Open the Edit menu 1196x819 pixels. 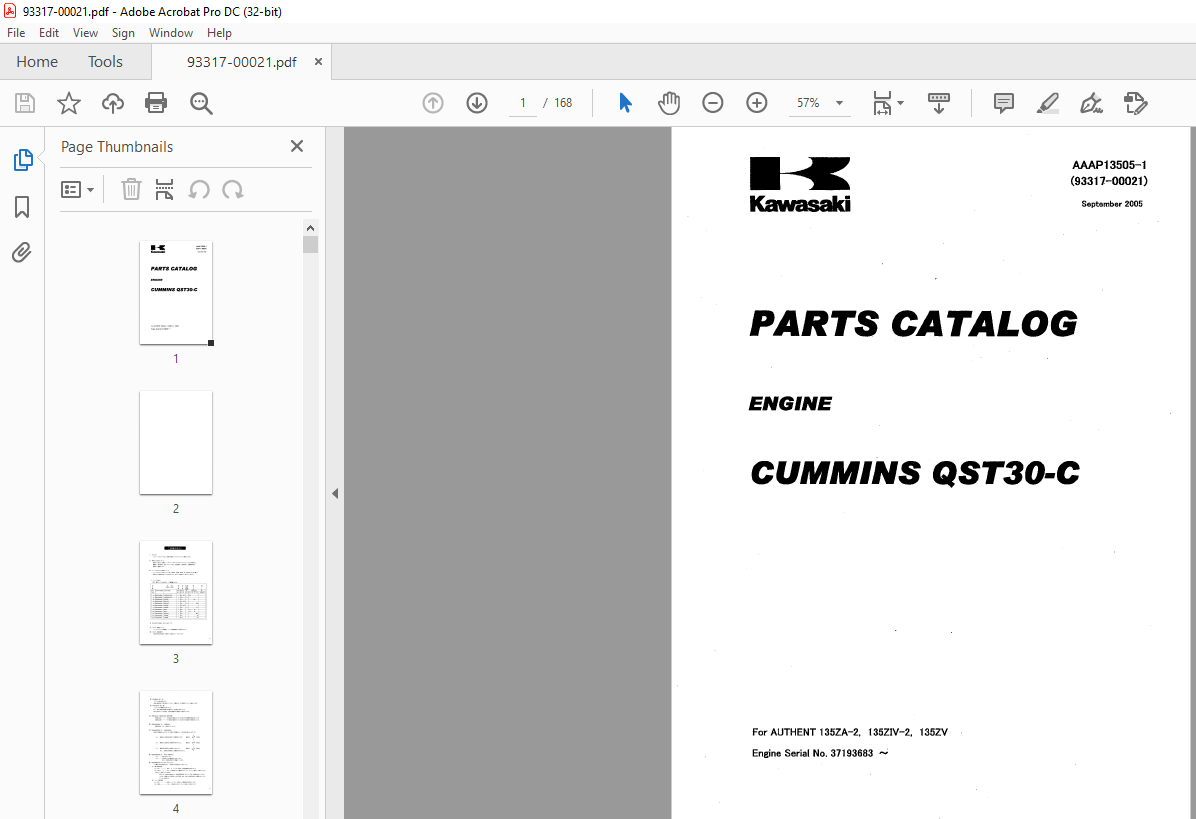pyautogui.click(x=49, y=33)
